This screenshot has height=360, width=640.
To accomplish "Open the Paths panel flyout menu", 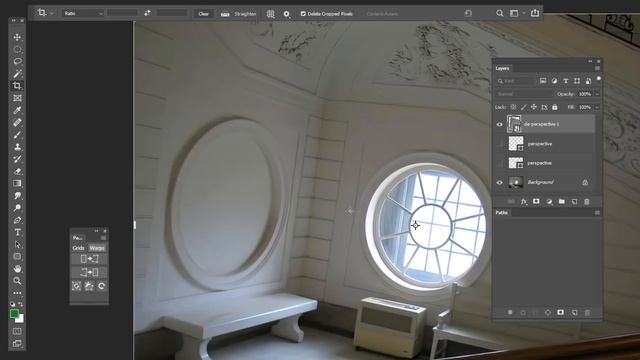I will coord(597,213).
